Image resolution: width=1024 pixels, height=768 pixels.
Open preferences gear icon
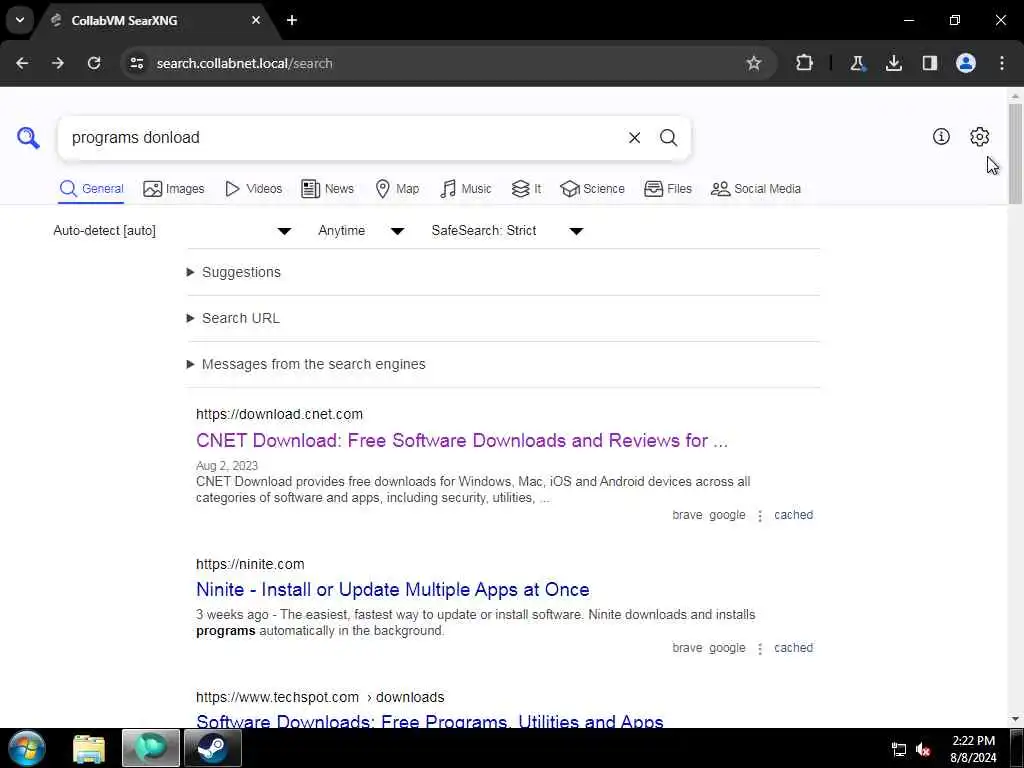(x=979, y=136)
